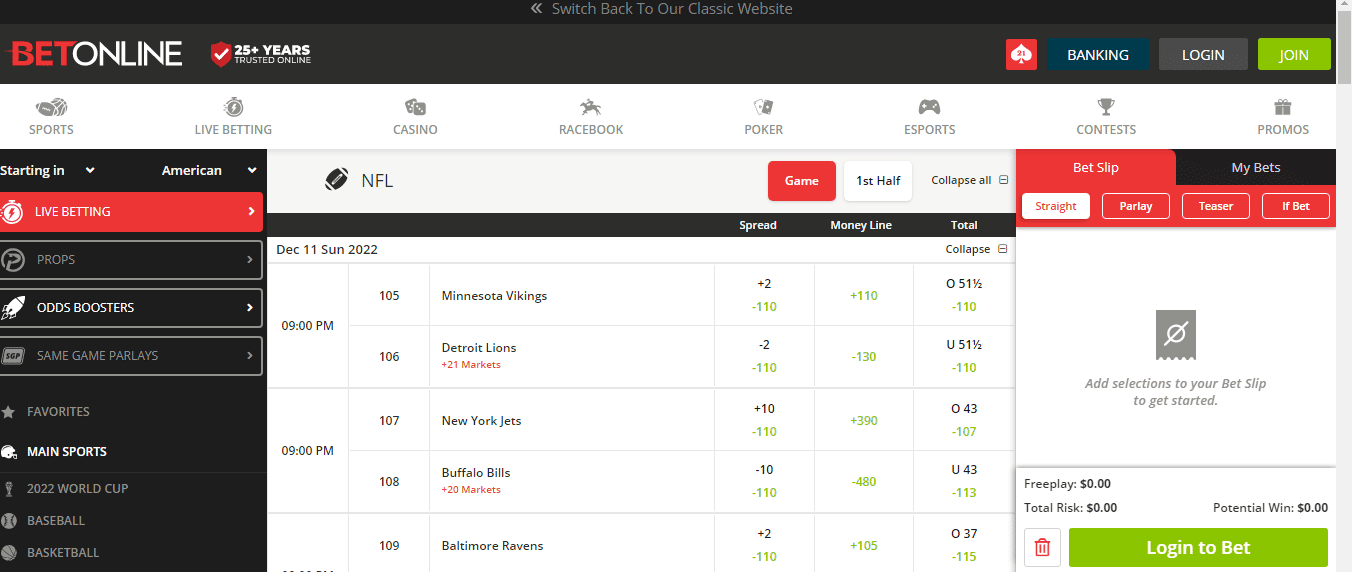
Task: Open Contests trophy icon
Action: tap(1106, 107)
